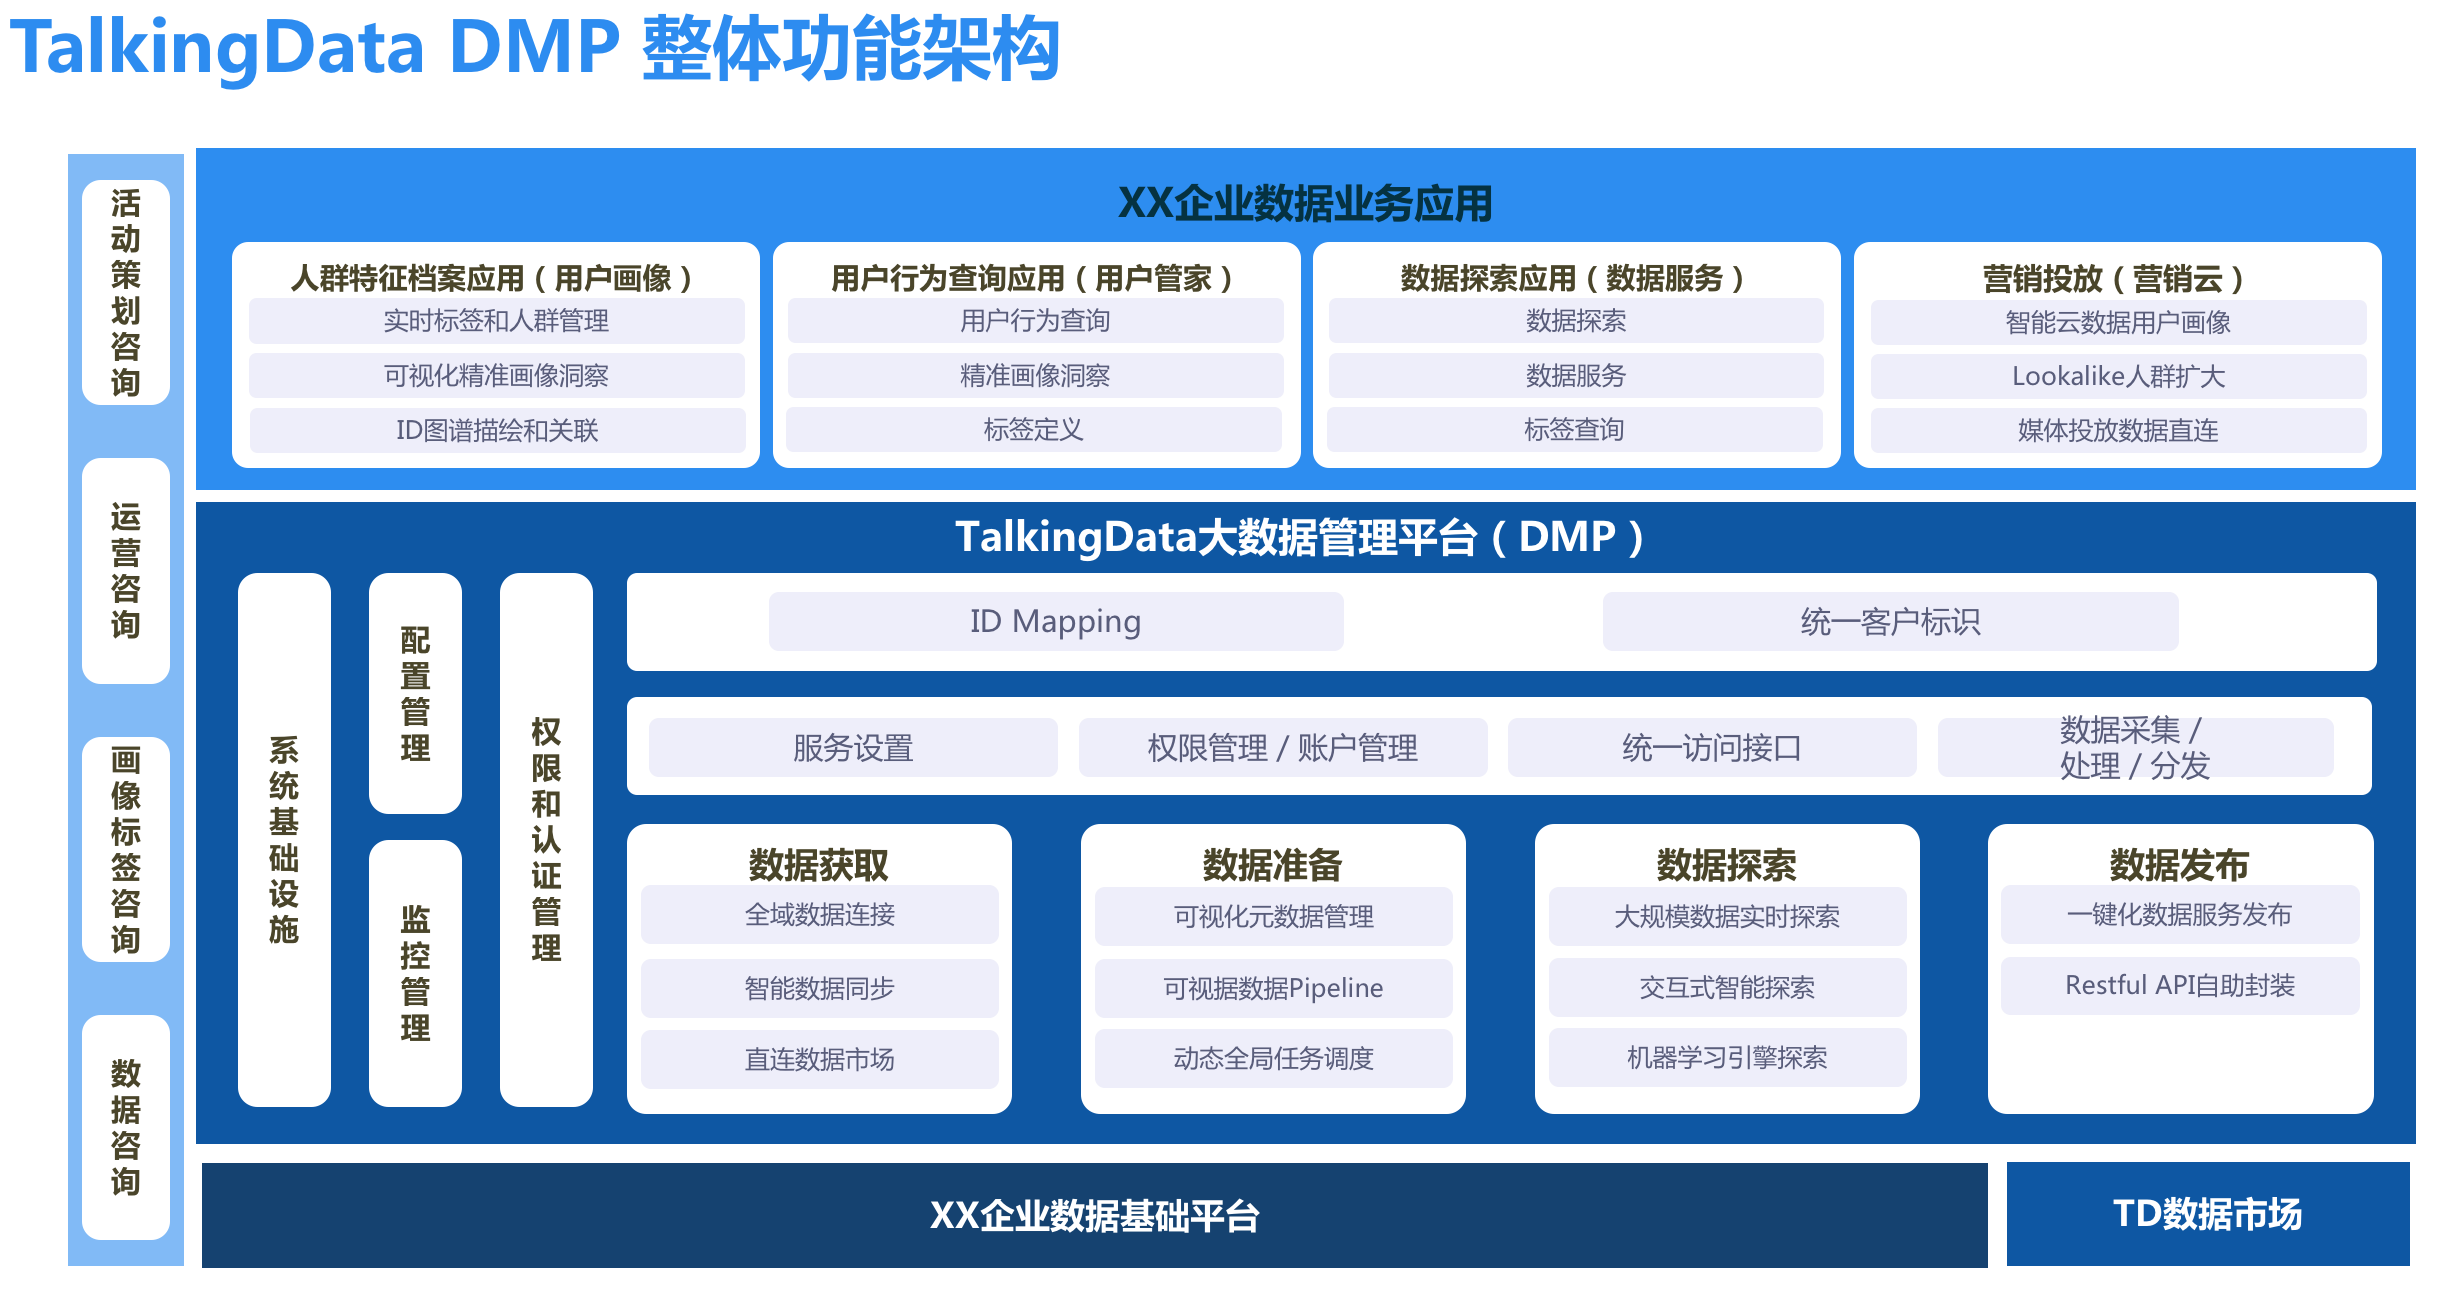Click the ID Mapping module
Viewport: 2454px width, 1294px height.
pos(1055,622)
